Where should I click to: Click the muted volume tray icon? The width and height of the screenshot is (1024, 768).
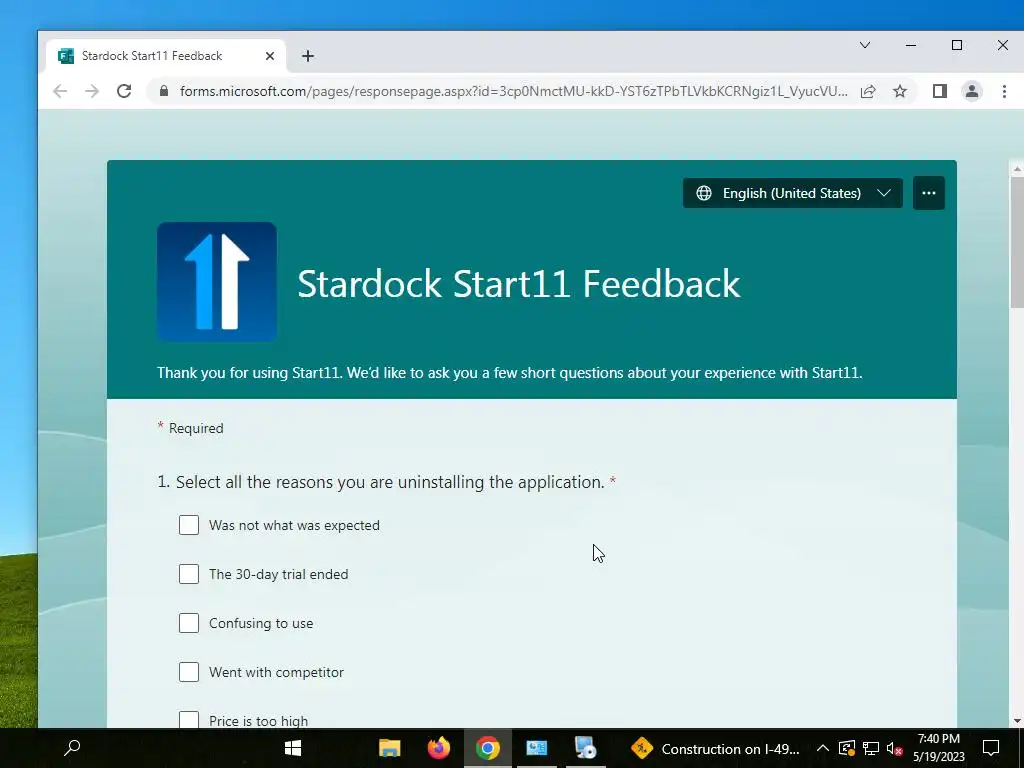pos(895,748)
